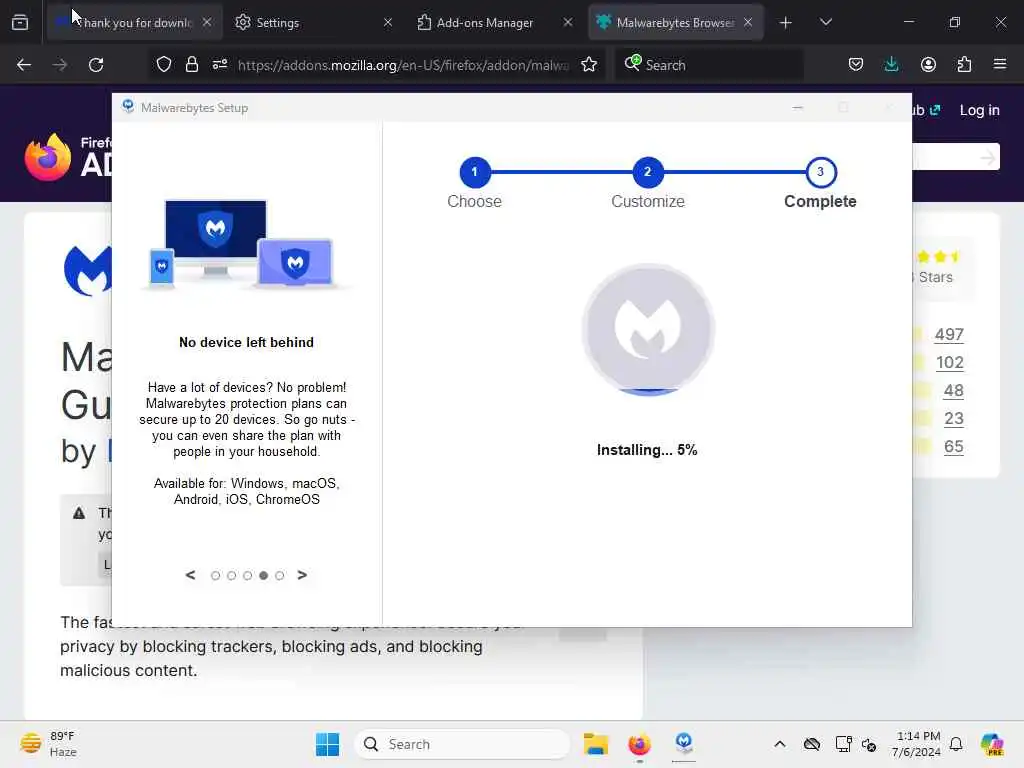Go to step 2 Customize
The width and height of the screenshot is (1024, 768).
647,172
